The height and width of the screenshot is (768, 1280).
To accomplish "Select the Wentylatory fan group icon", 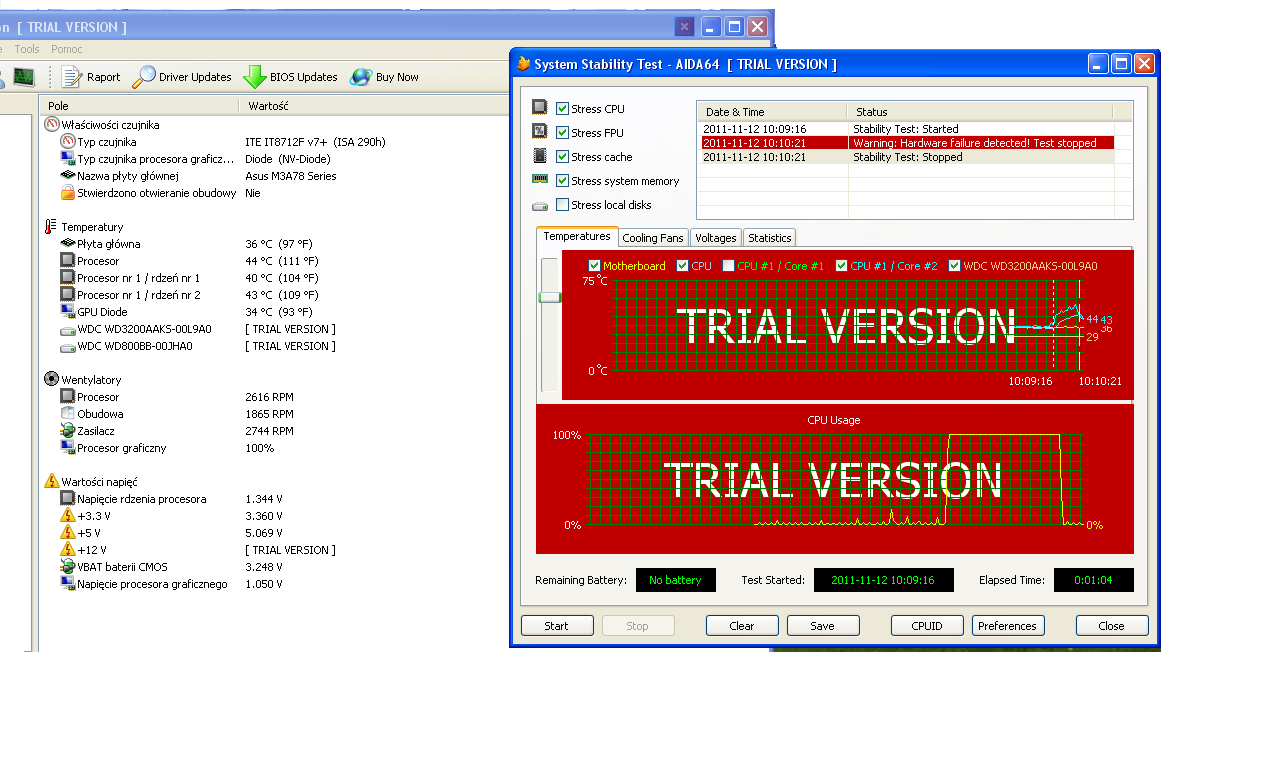I will pyautogui.click(x=52, y=380).
